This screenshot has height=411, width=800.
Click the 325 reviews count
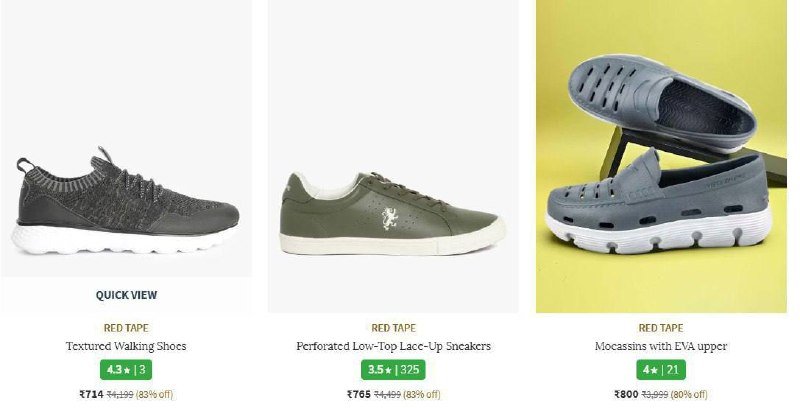click(410, 370)
